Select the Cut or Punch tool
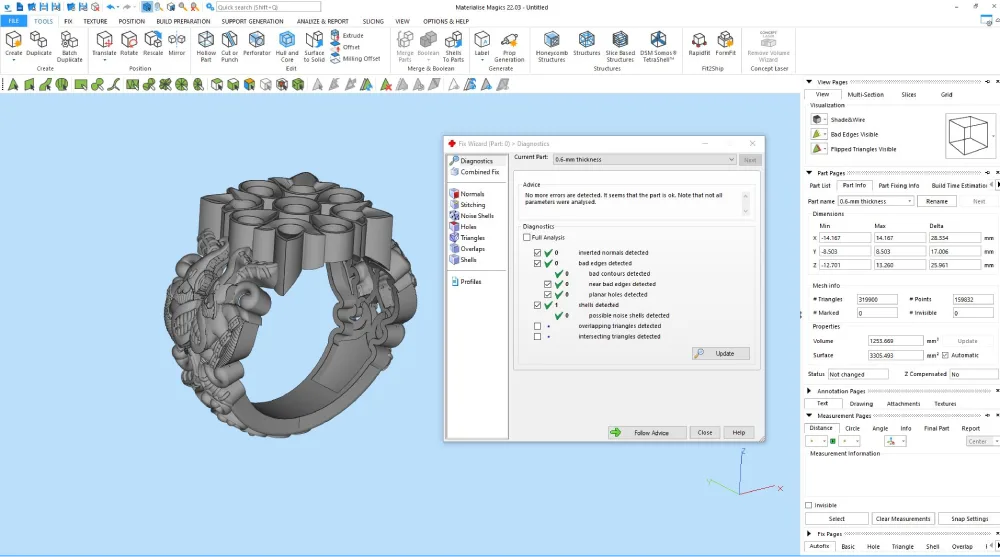 tap(230, 47)
